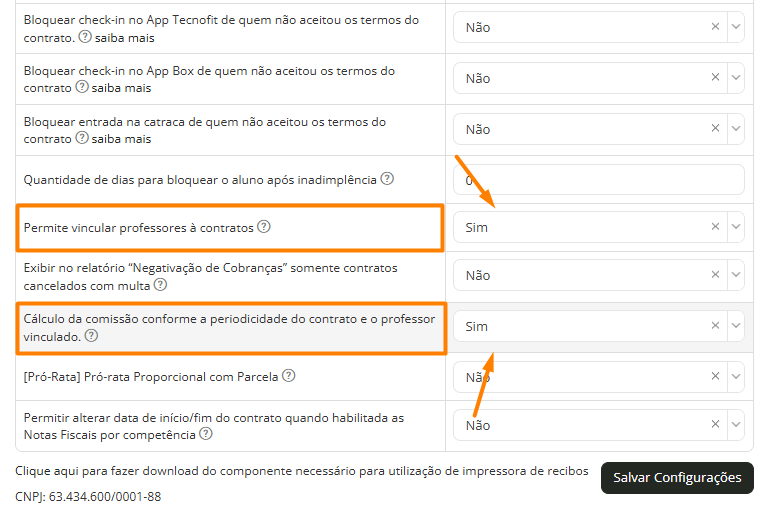Clear the App Tecnofit check-in selection
The image size is (770, 525).
point(715,27)
